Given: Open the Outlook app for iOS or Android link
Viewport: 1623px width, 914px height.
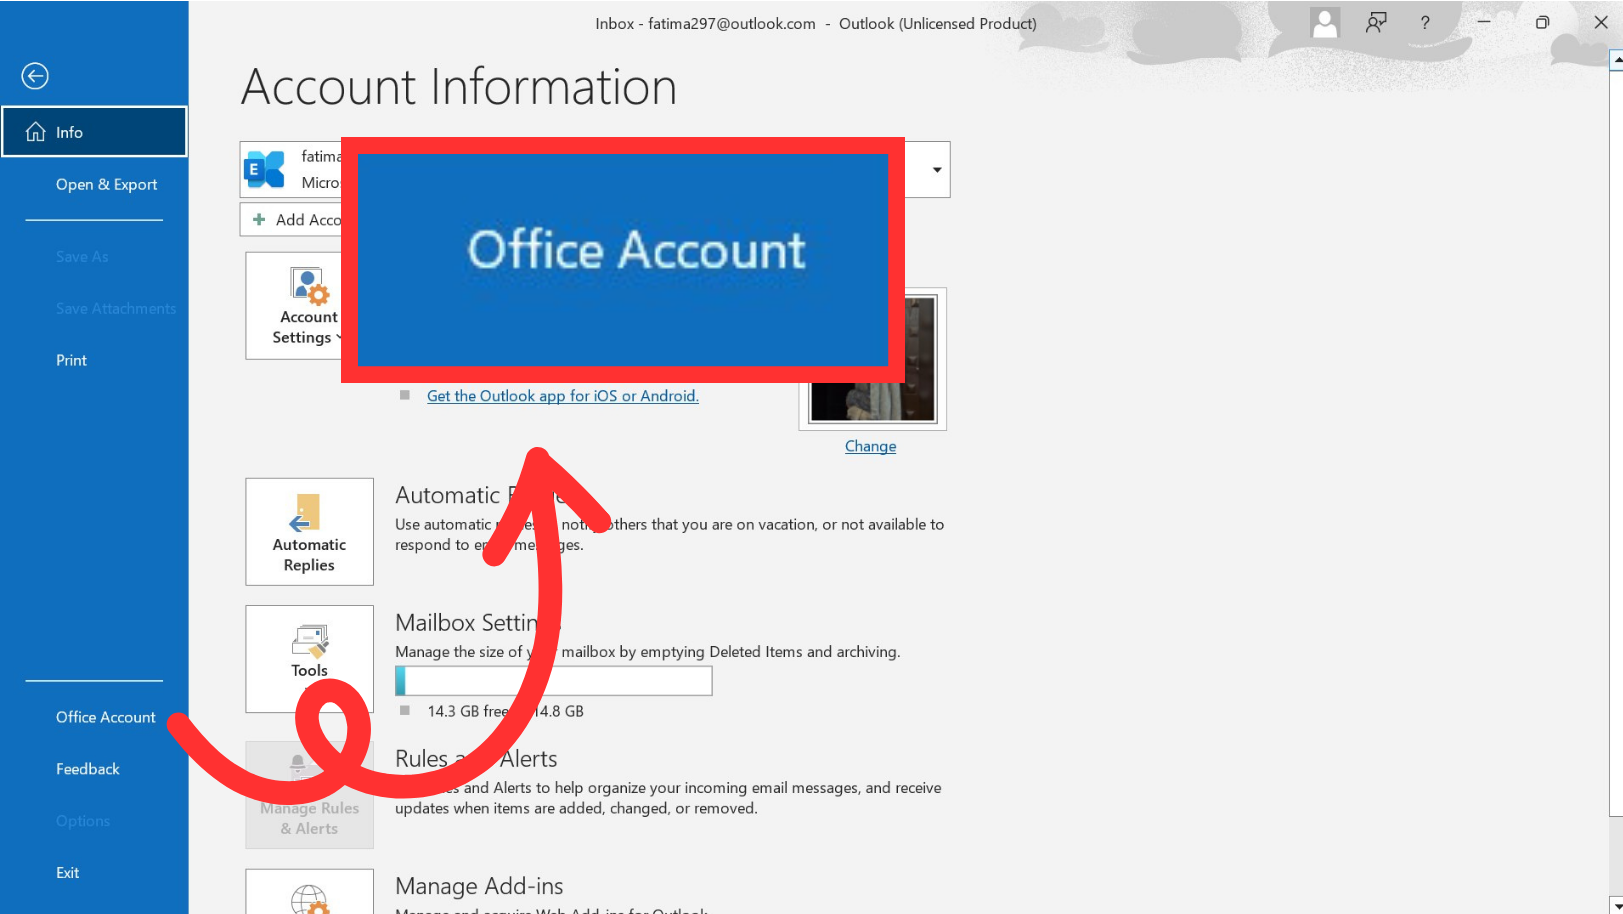Looking at the screenshot, I should click(x=563, y=396).
